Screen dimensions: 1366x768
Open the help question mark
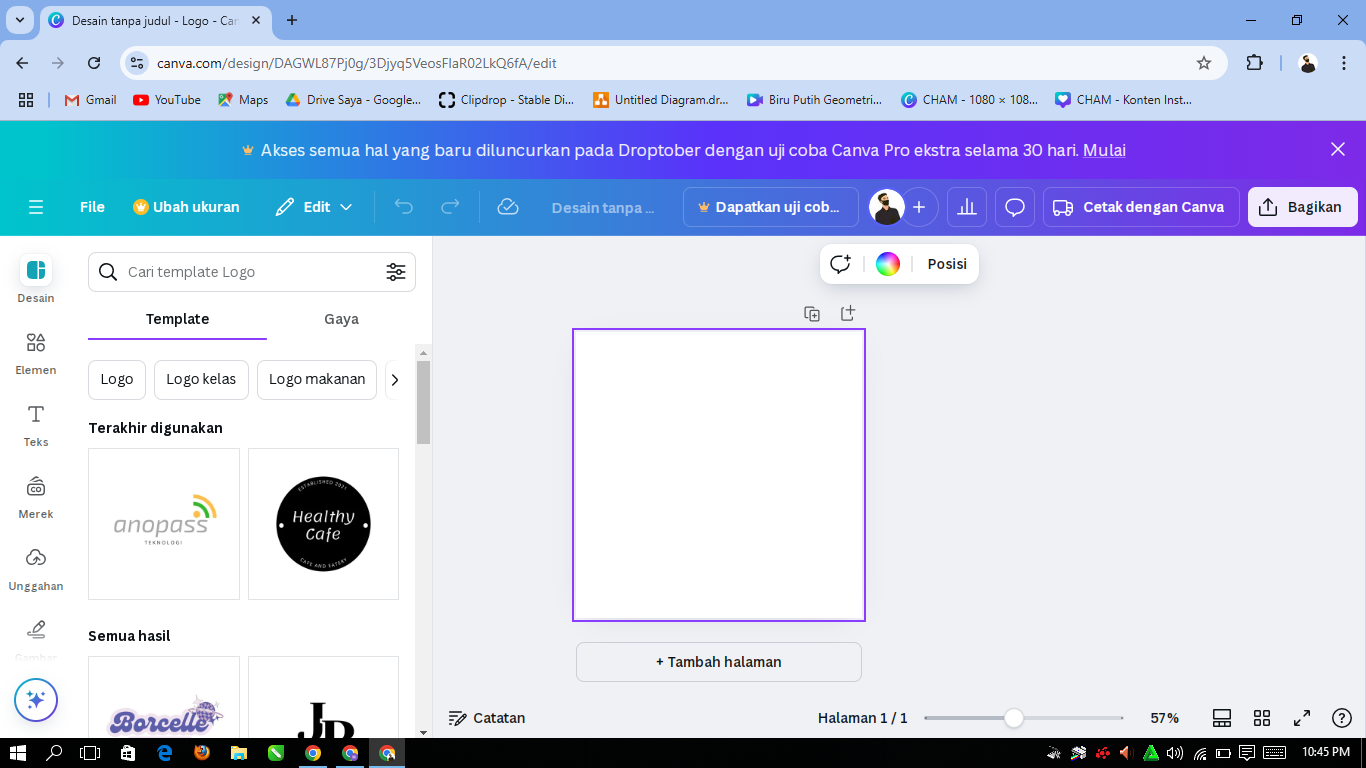tap(1342, 718)
